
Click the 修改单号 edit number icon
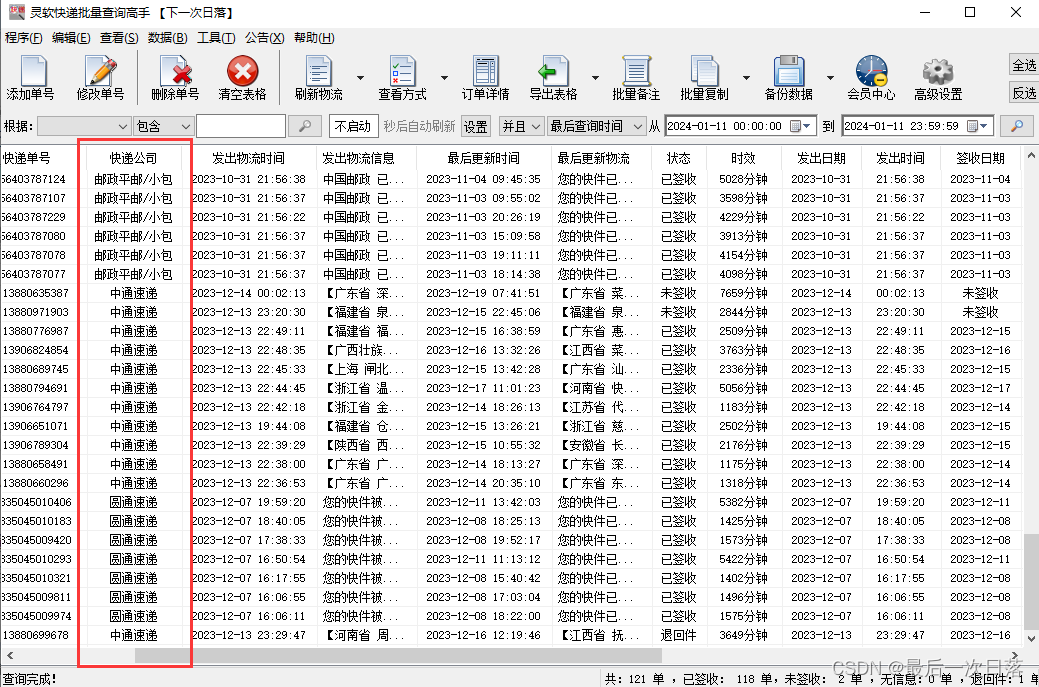point(100,78)
